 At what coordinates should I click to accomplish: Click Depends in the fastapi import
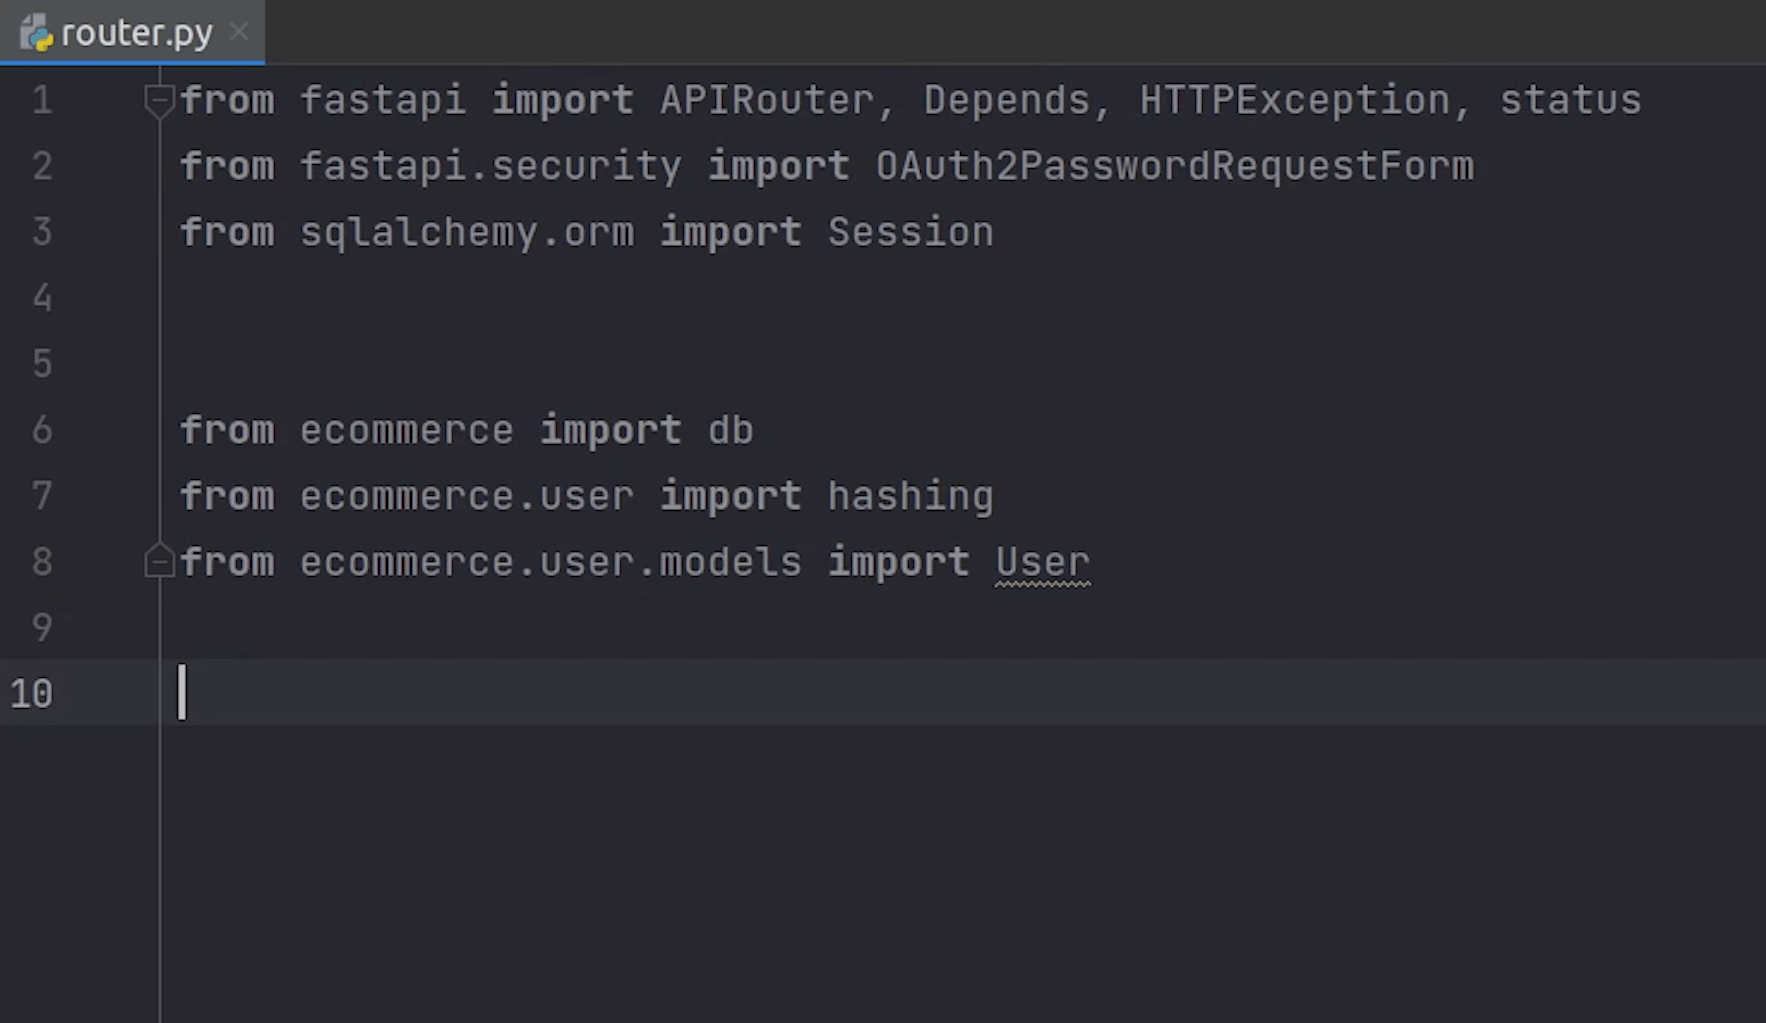pyautogui.click(x=1006, y=100)
